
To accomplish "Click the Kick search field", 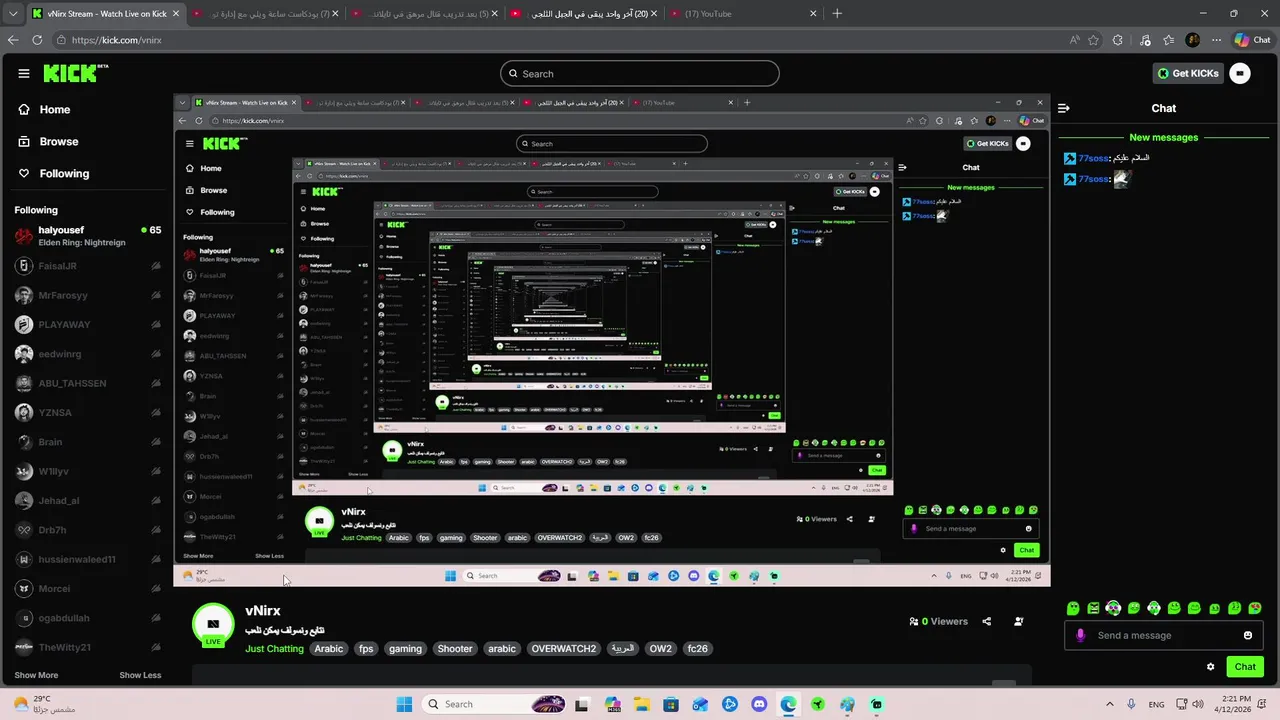I will tap(640, 73).
